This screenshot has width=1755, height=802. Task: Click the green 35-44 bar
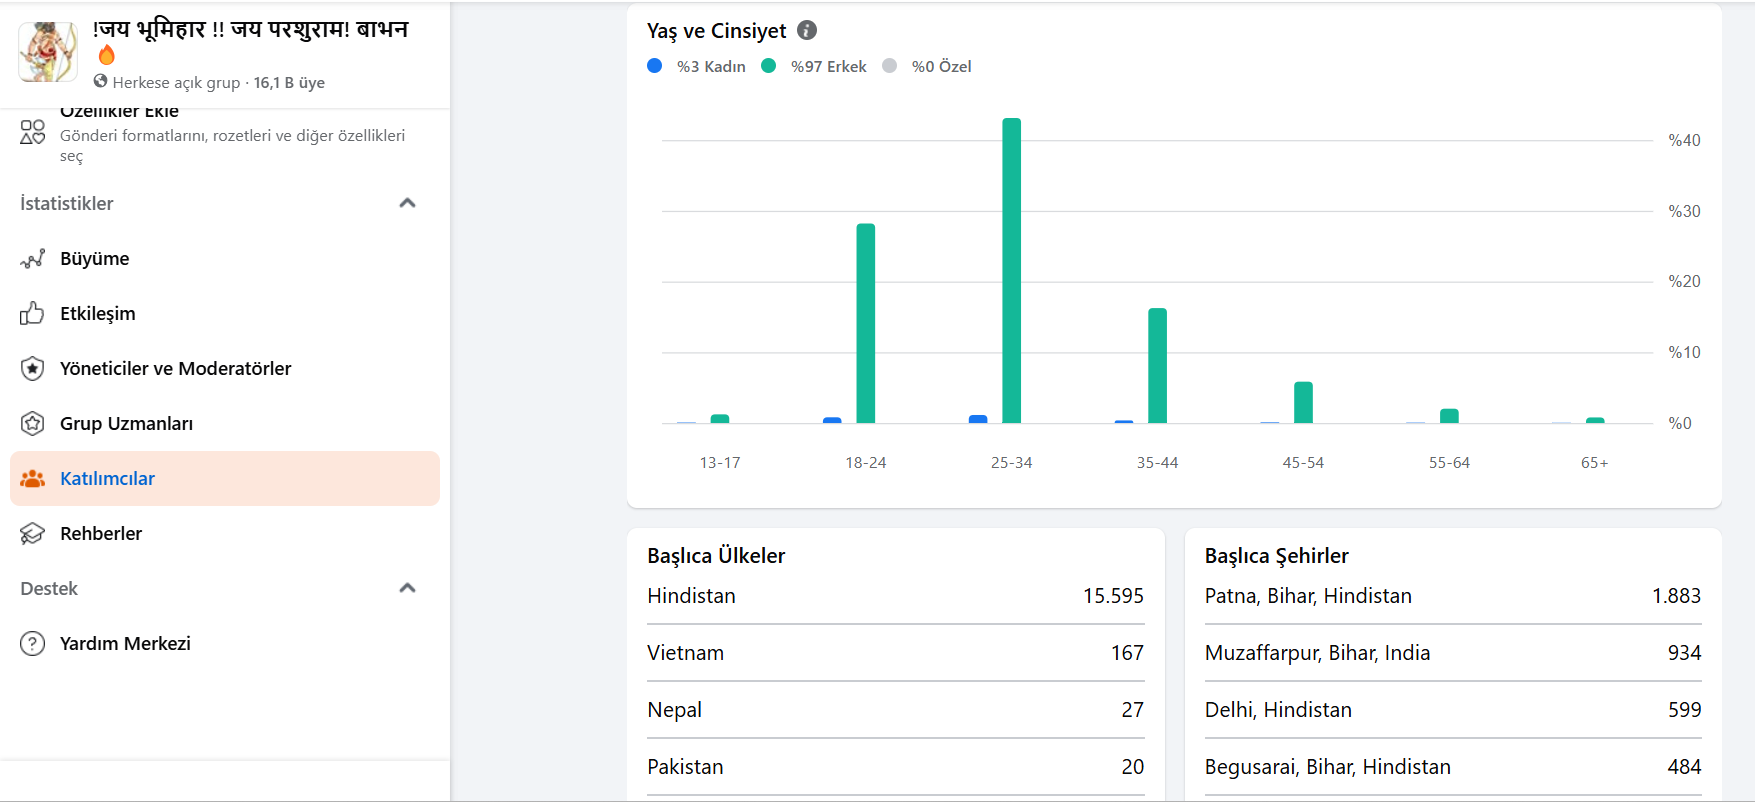coord(1158,365)
